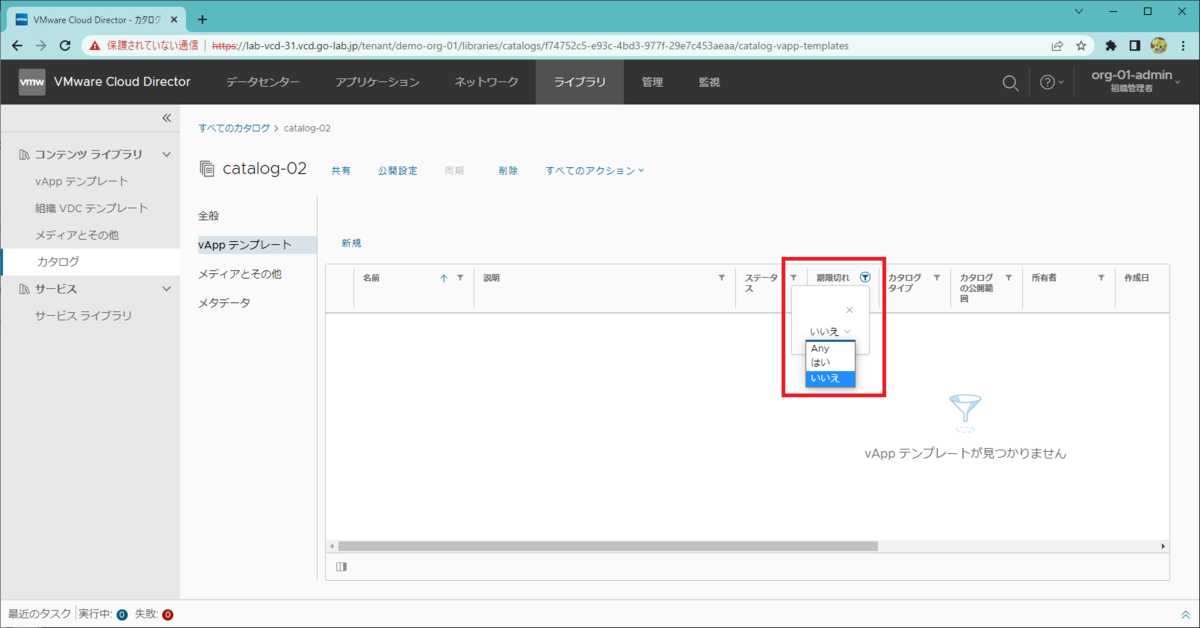Open the すべてのアクション dropdown

(x=595, y=171)
